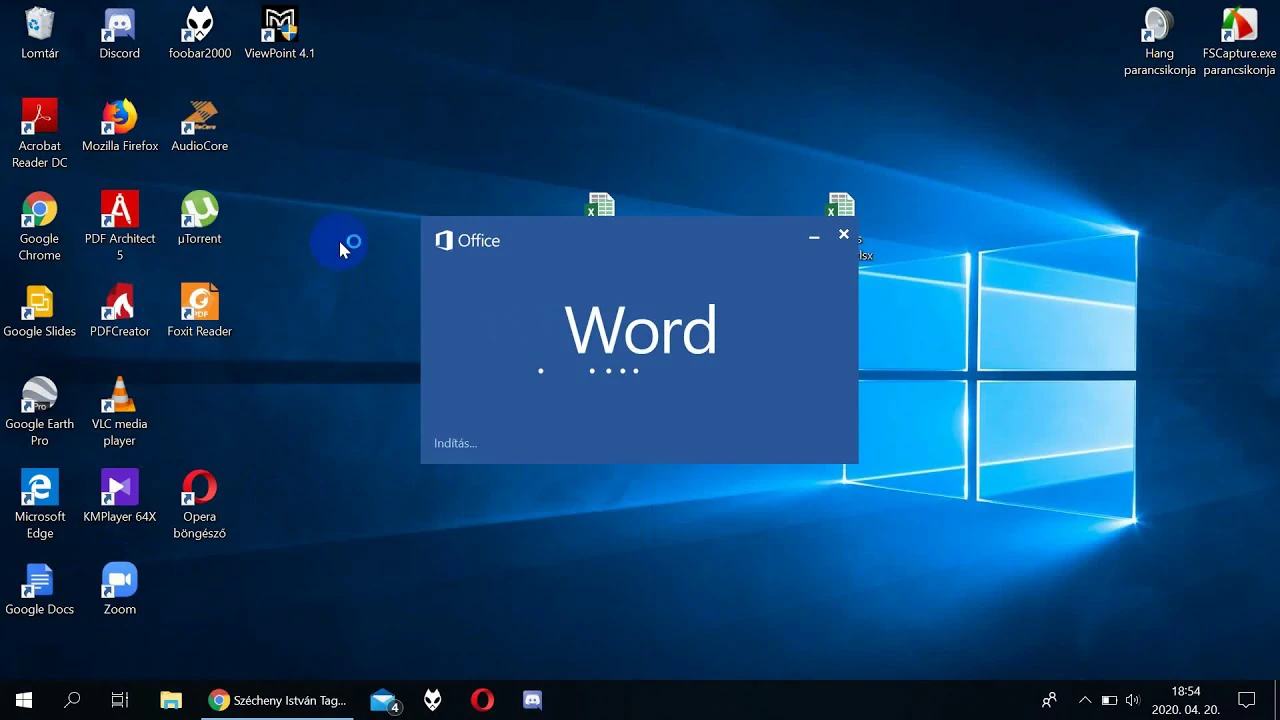Select the Google Earth Pro icon
Image resolution: width=1280 pixels, height=720 pixels.
[x=39, y=412]
